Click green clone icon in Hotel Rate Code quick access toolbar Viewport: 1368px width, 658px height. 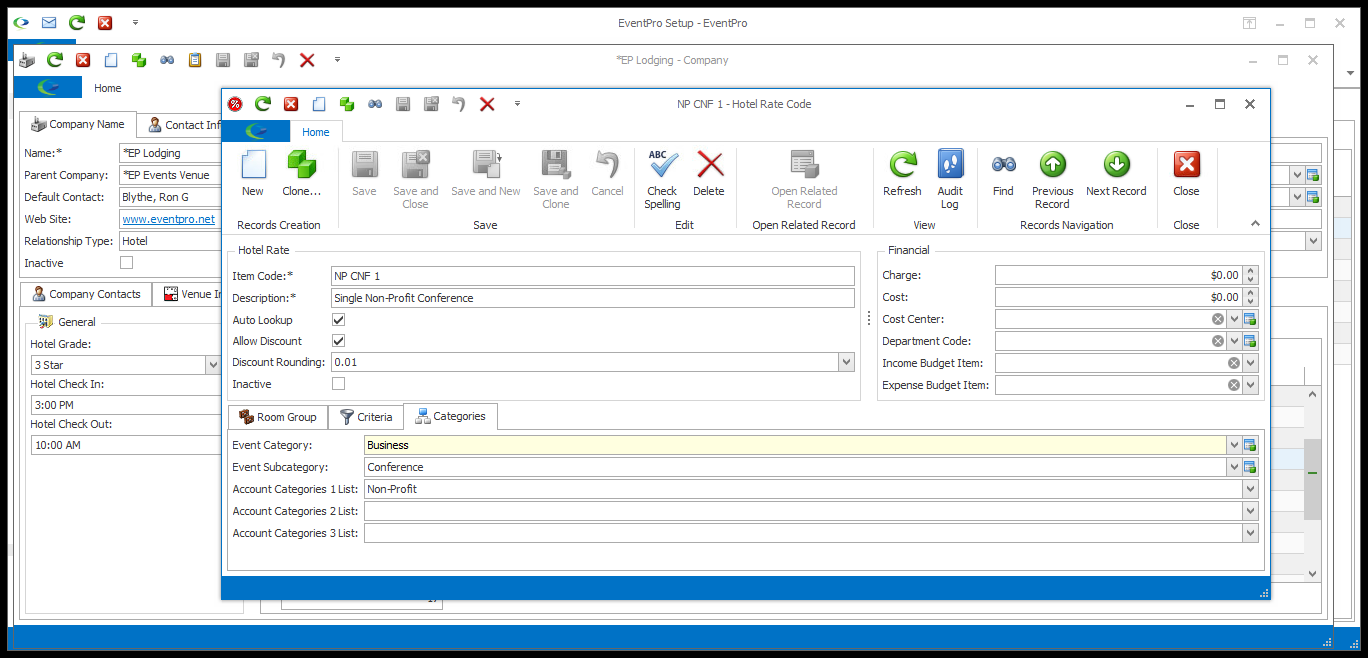tap(347, 104)
